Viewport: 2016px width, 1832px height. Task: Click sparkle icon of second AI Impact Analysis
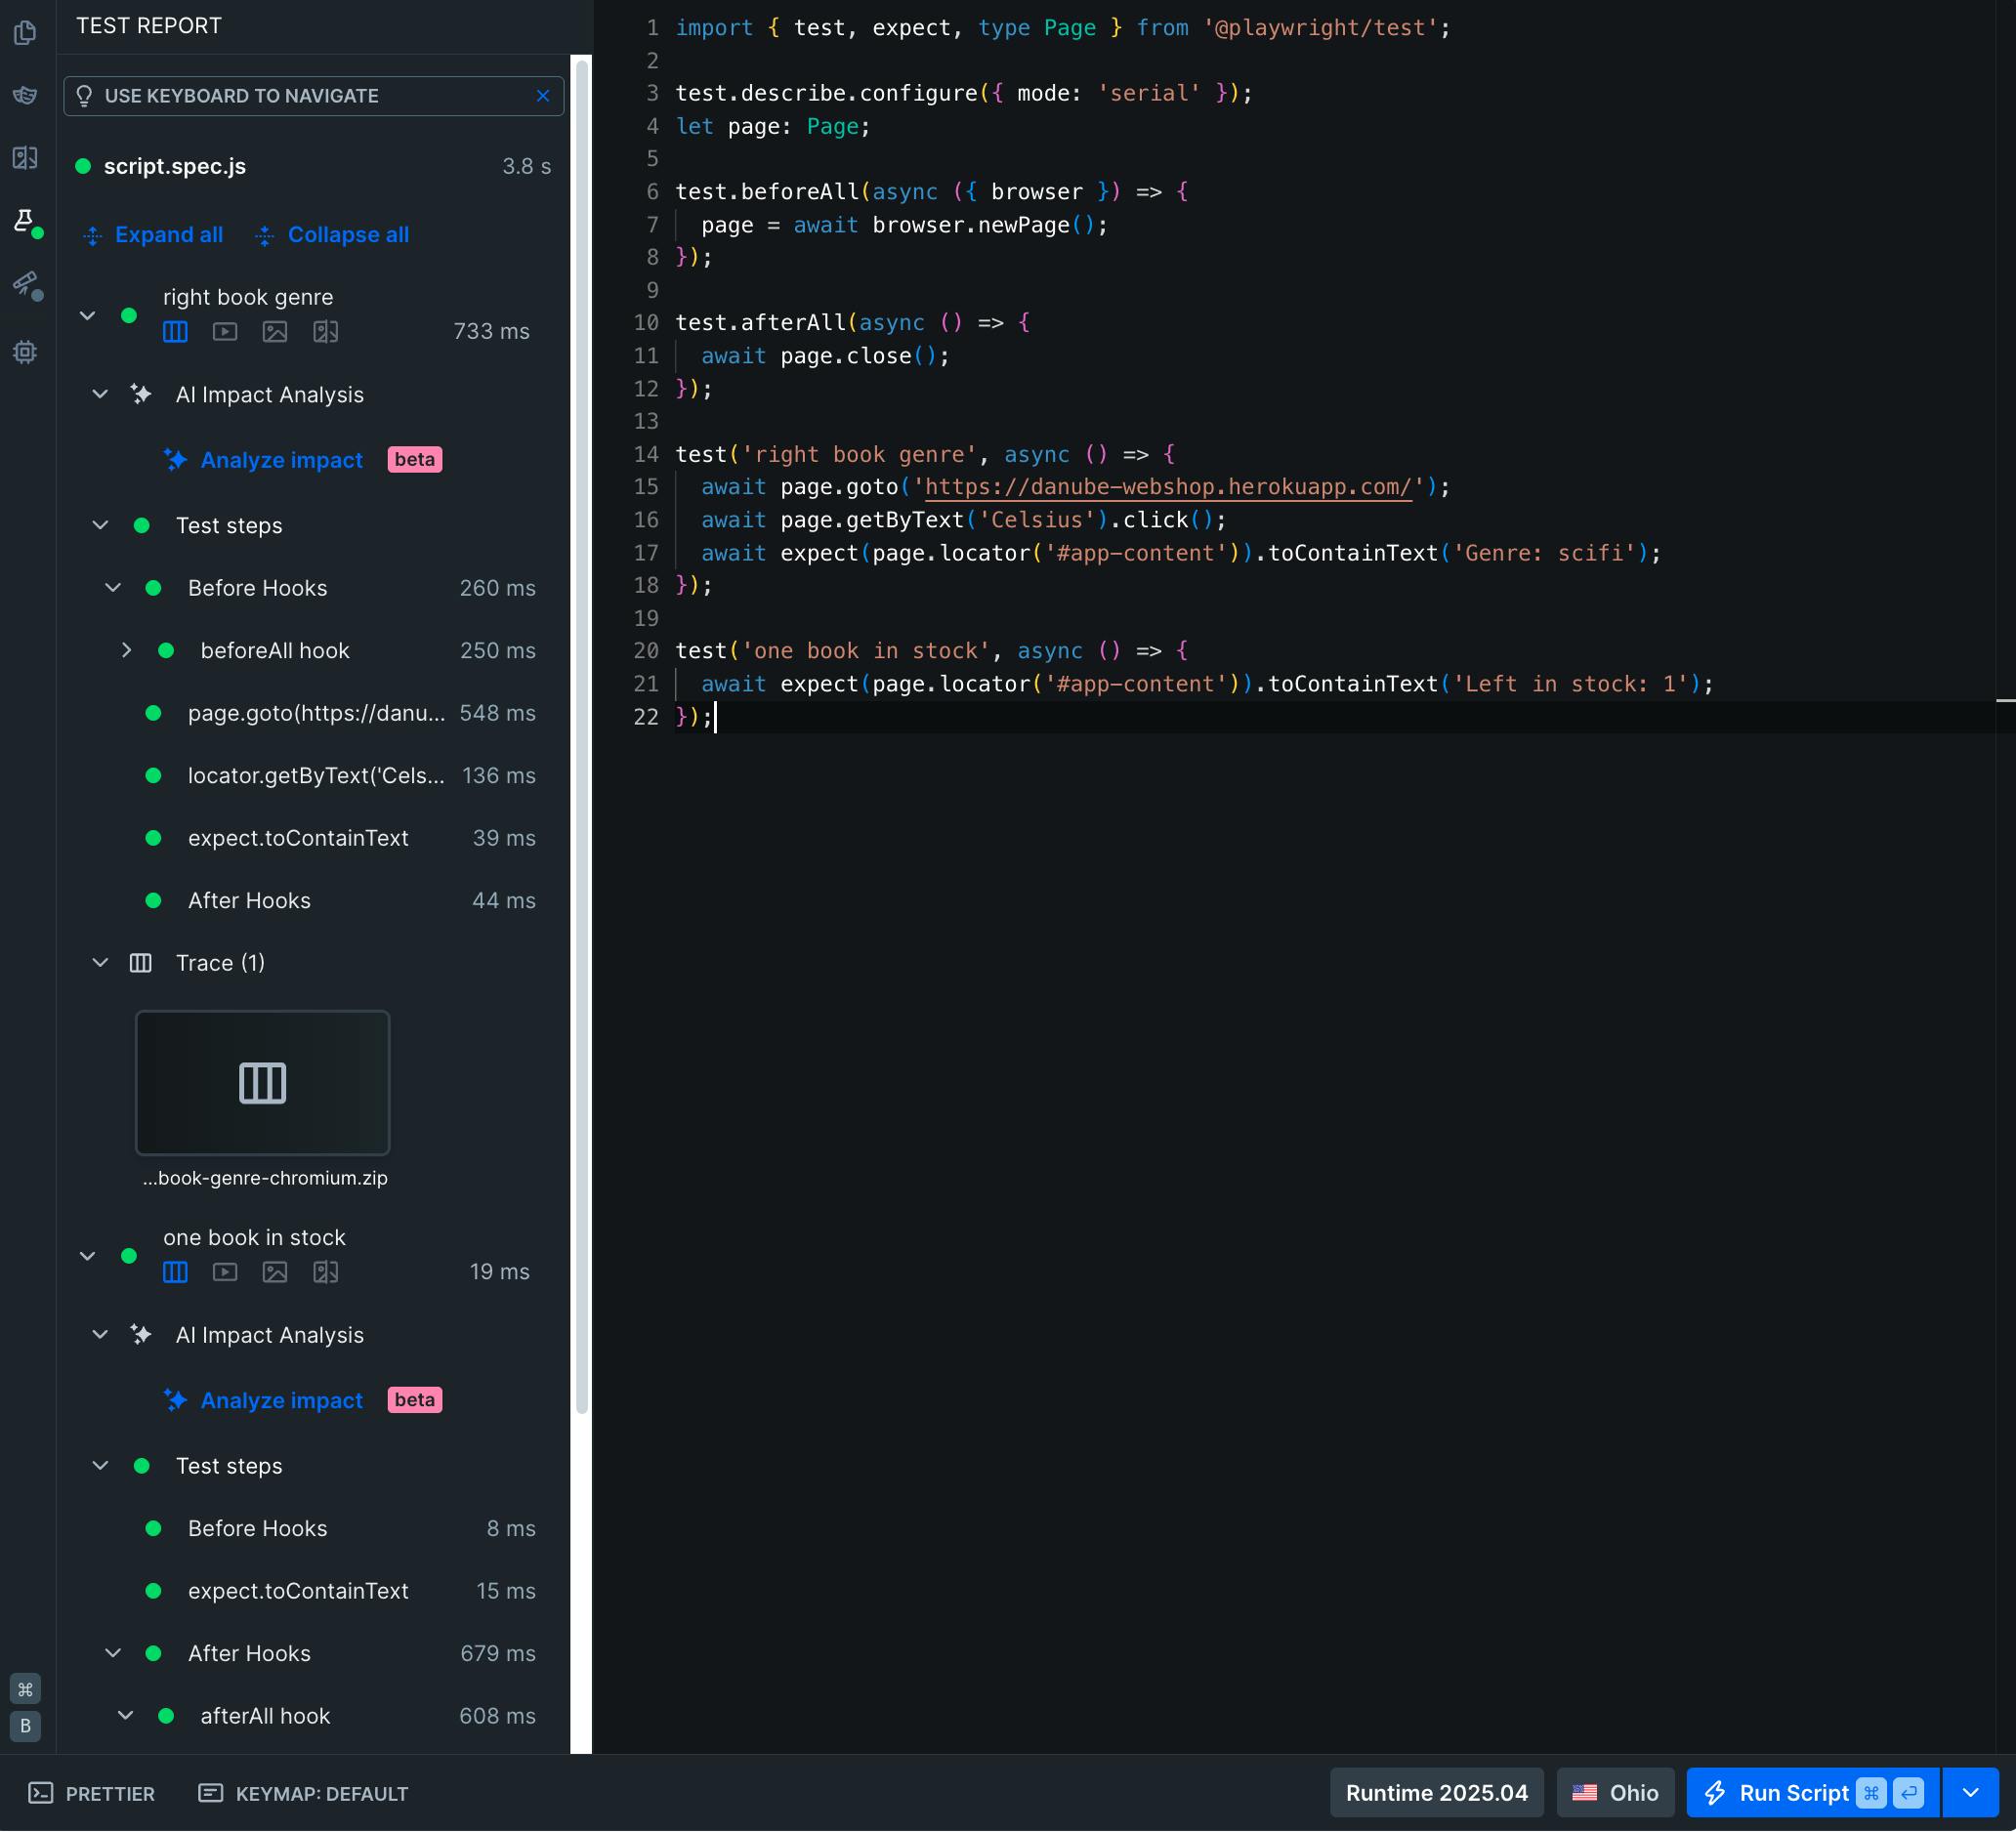point(141,1334)
